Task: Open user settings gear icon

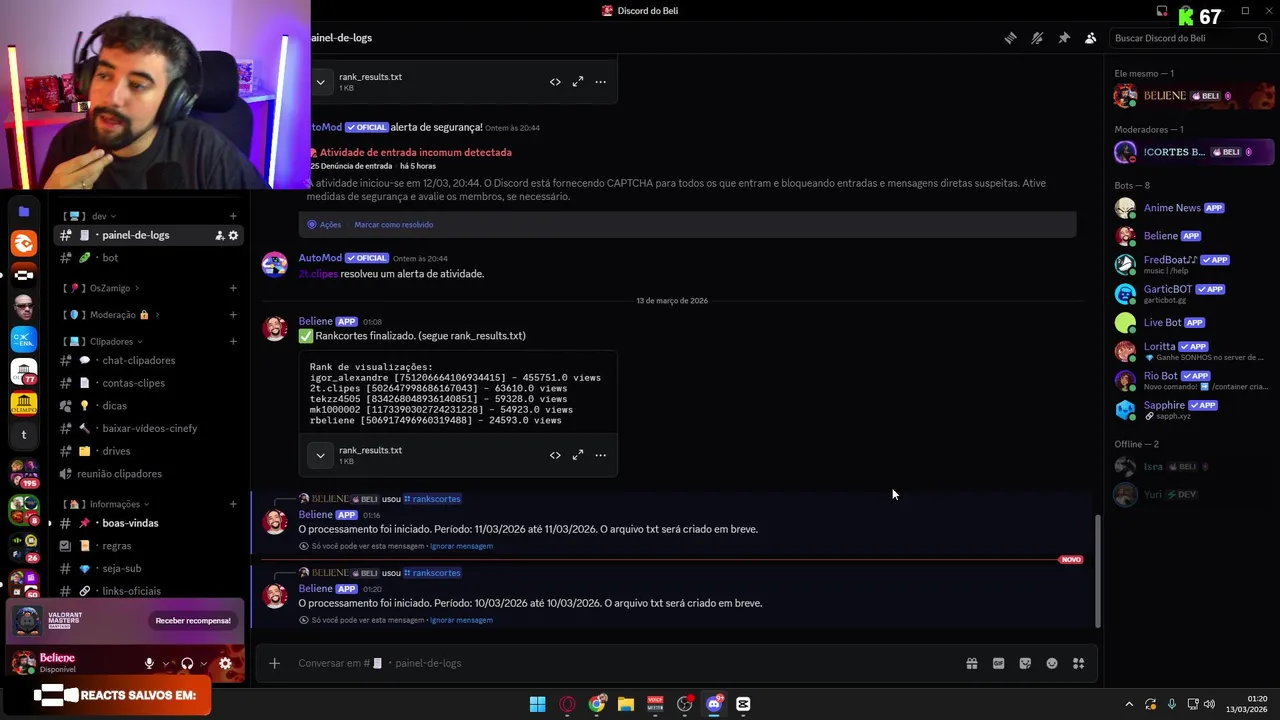Action: pyautogui.click(x=225, y=663)
